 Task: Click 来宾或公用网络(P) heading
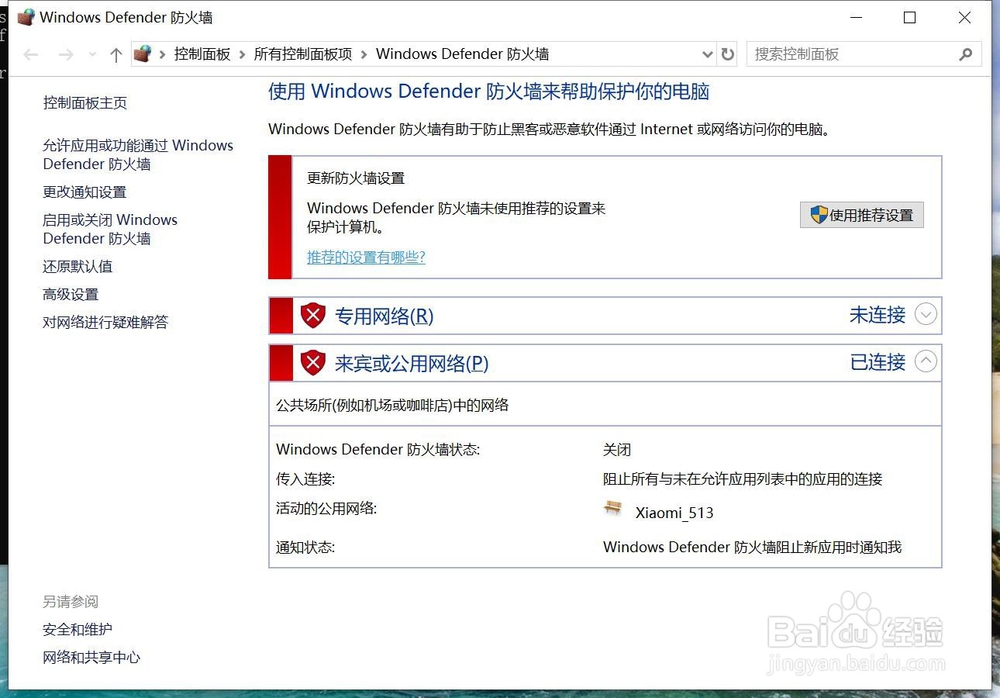tap(412, 363)
